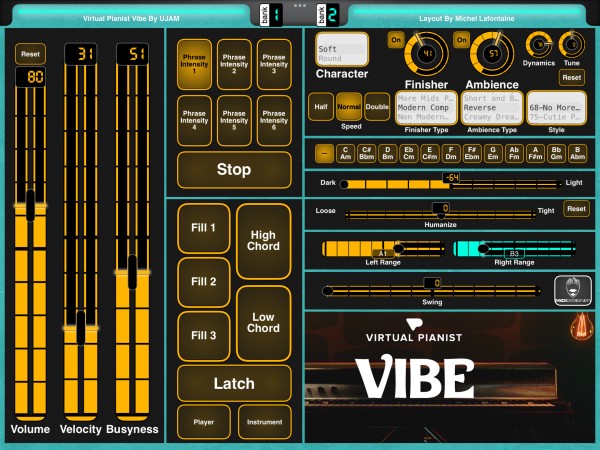600x450 pixels.
Task: Click the Swing slider
Action: tap(432, 291)
